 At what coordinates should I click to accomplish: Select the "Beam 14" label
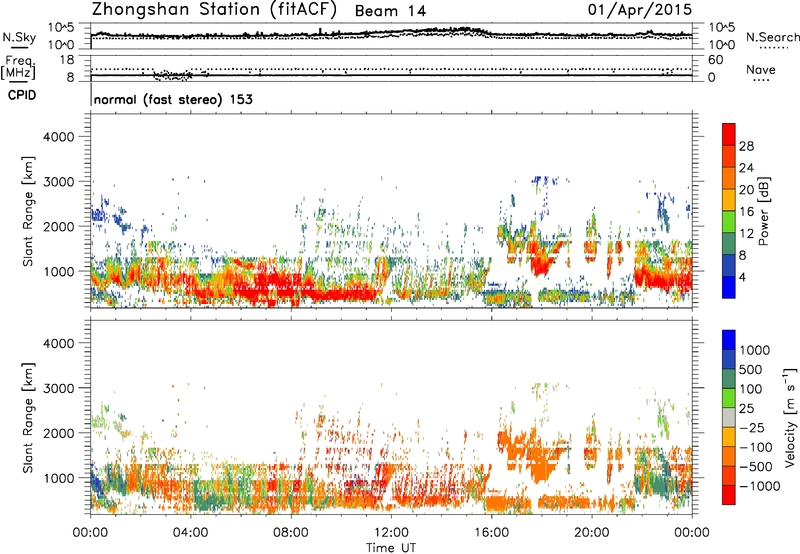pos(390,11)
